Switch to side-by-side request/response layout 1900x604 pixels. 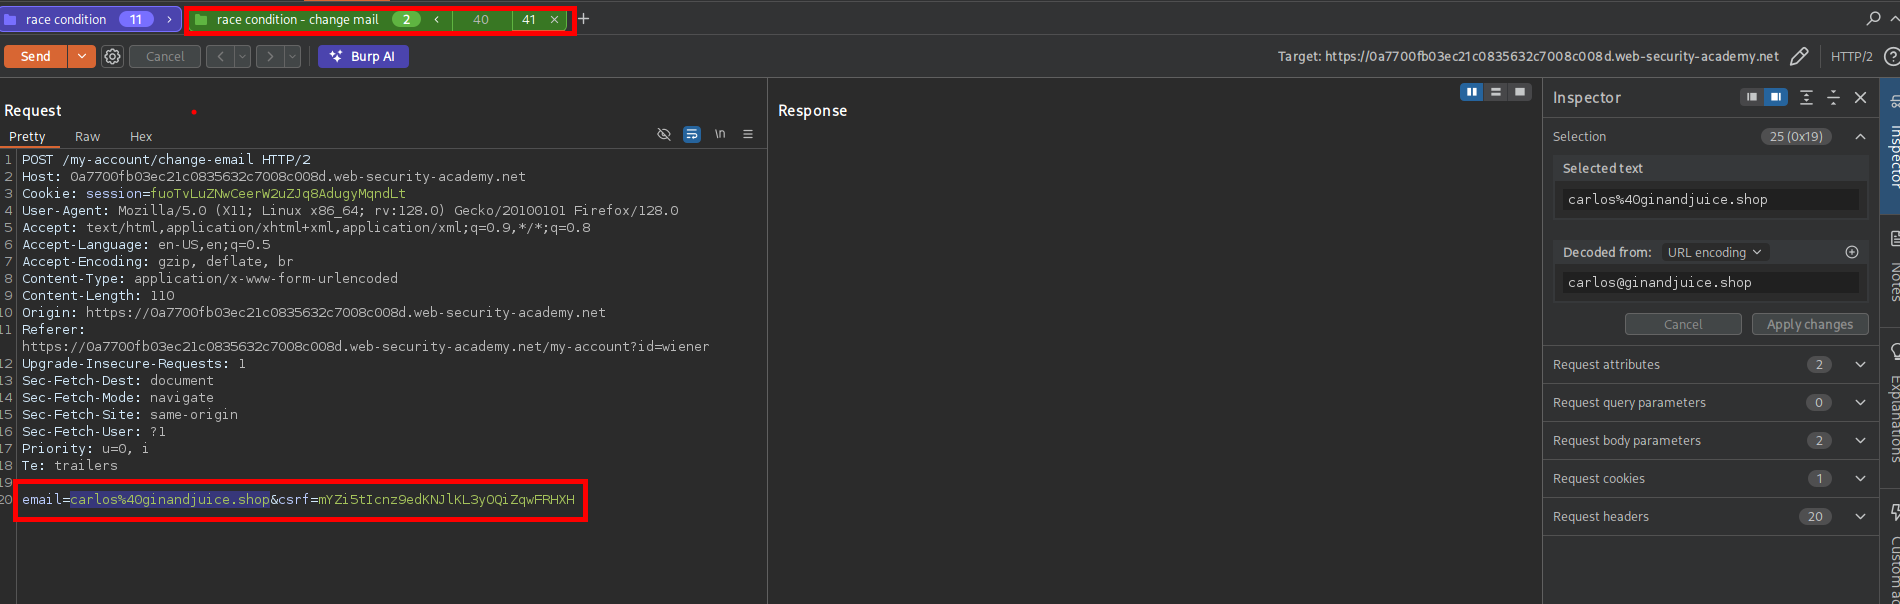1471,92
